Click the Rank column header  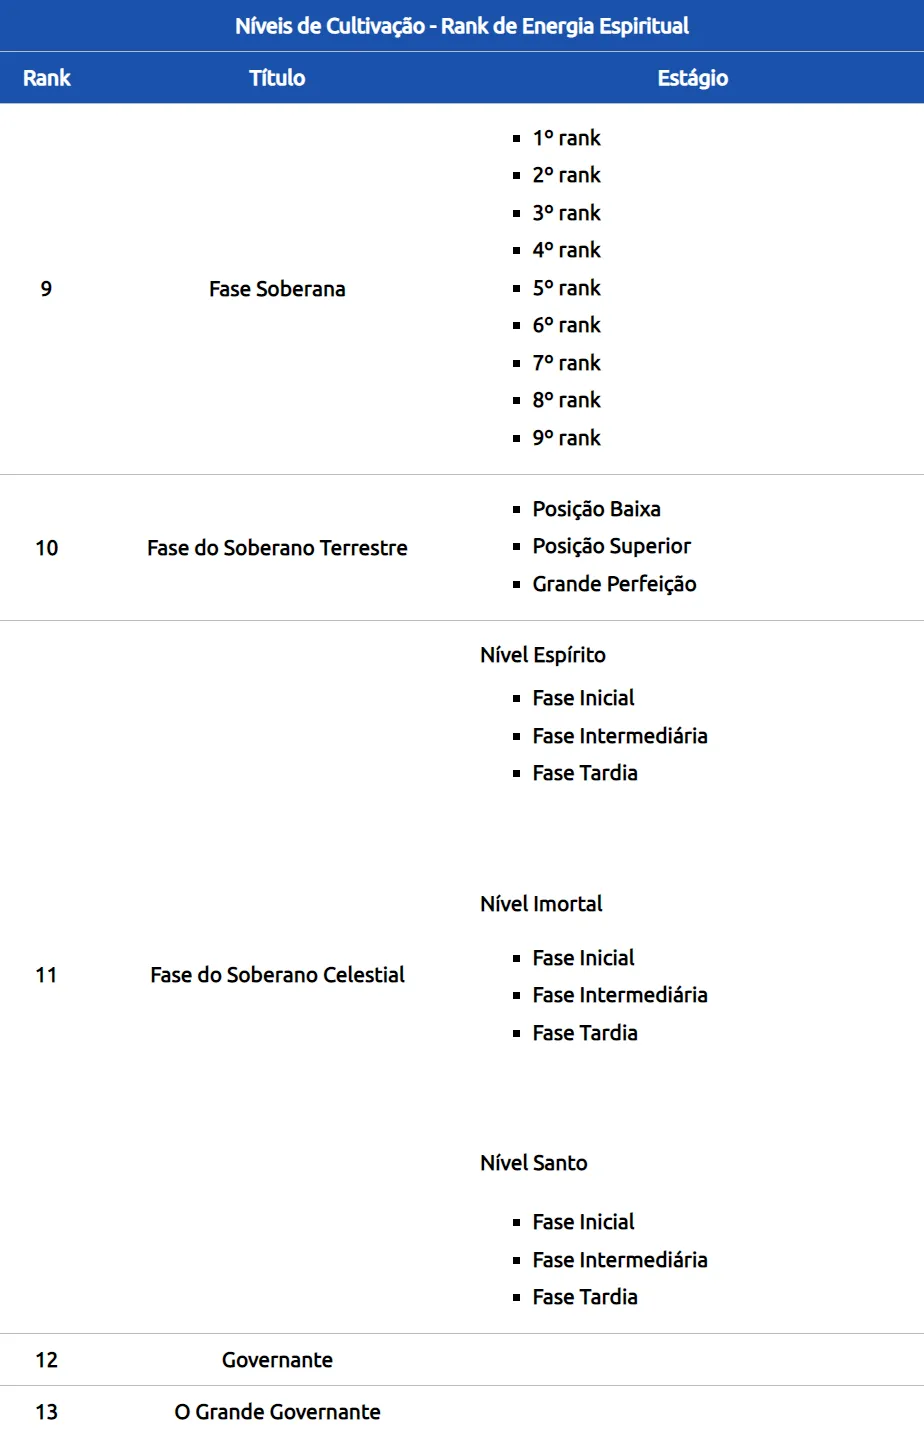[47, 78]
